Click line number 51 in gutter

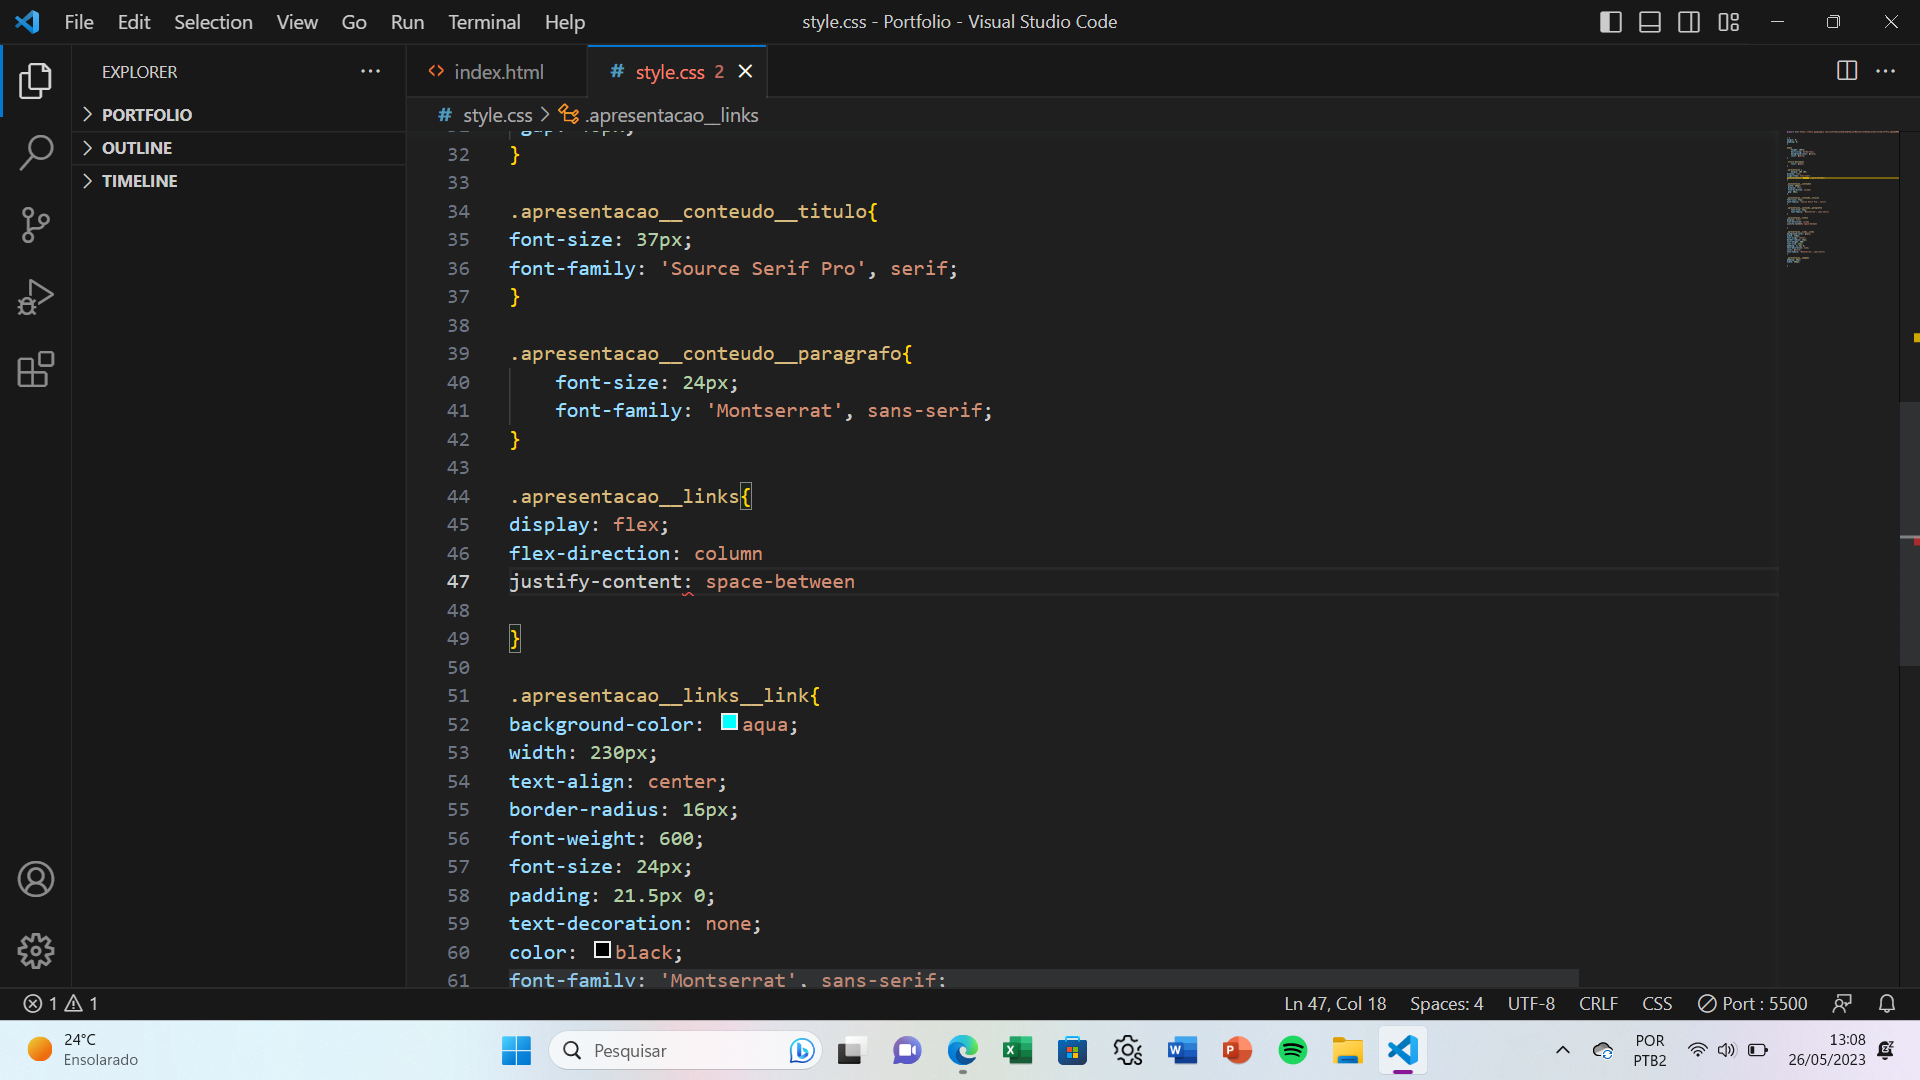point(458,696)
